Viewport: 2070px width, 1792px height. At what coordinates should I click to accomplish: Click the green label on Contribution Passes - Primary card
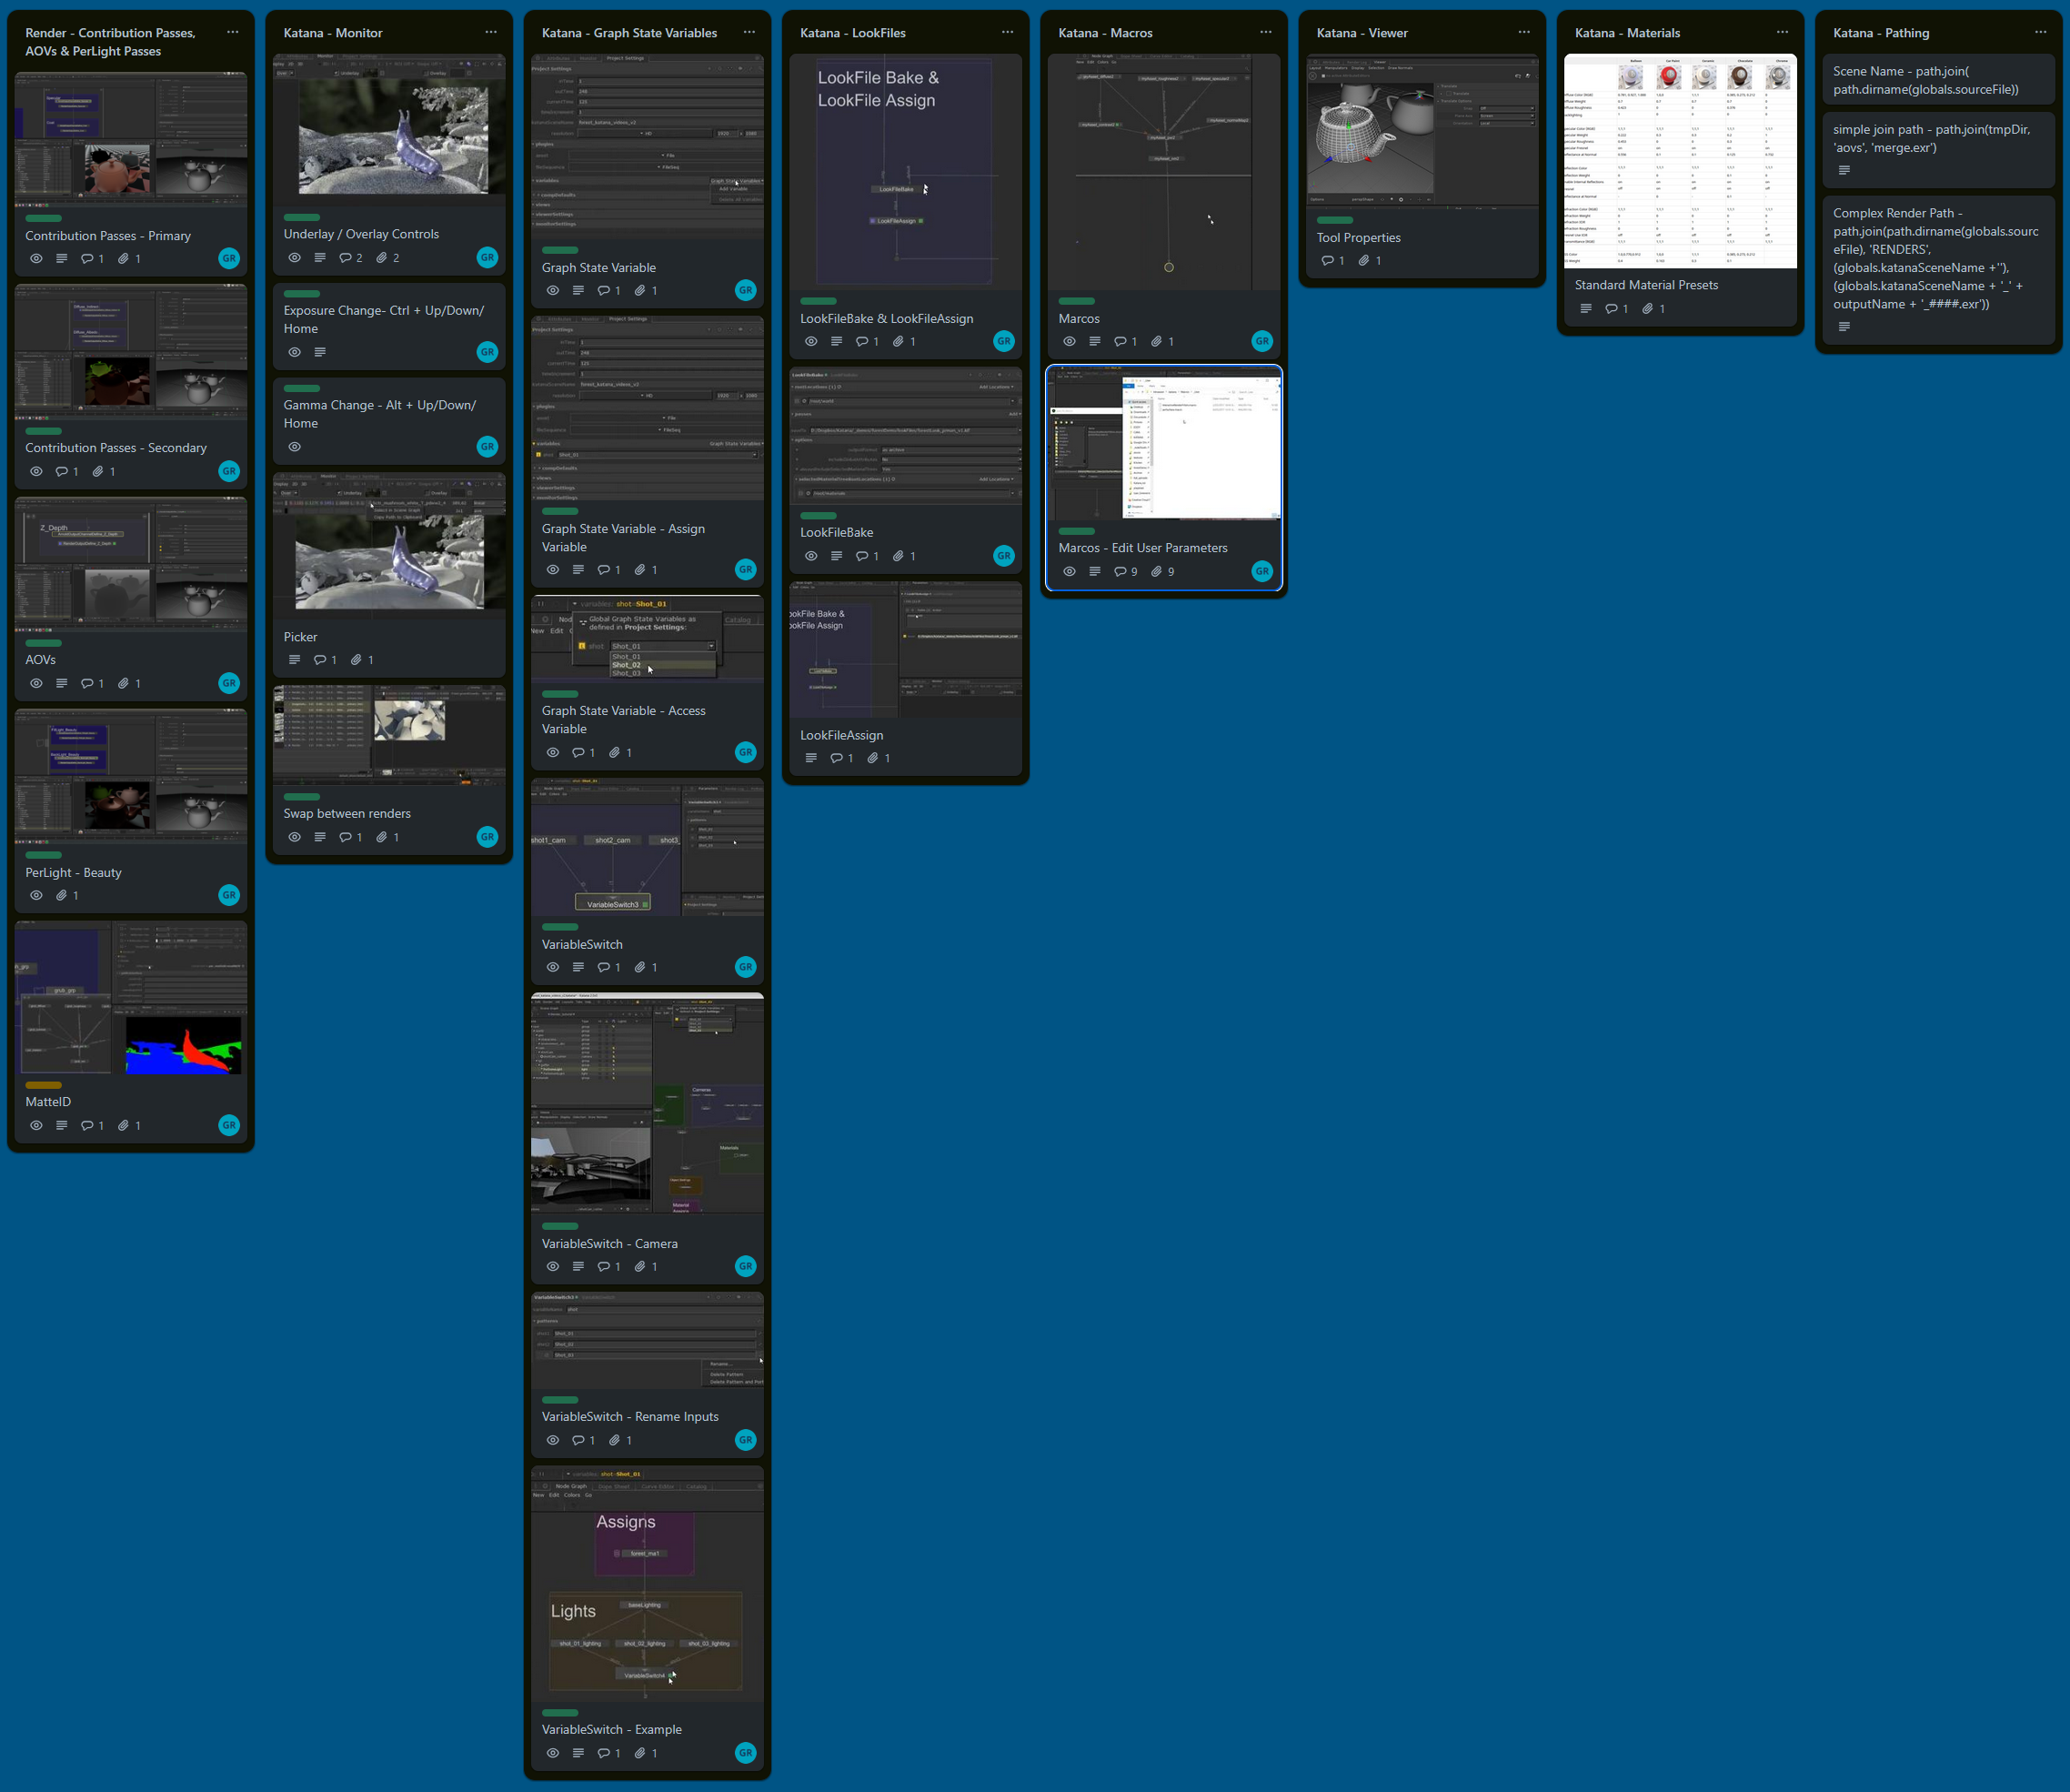pos(43,218)
